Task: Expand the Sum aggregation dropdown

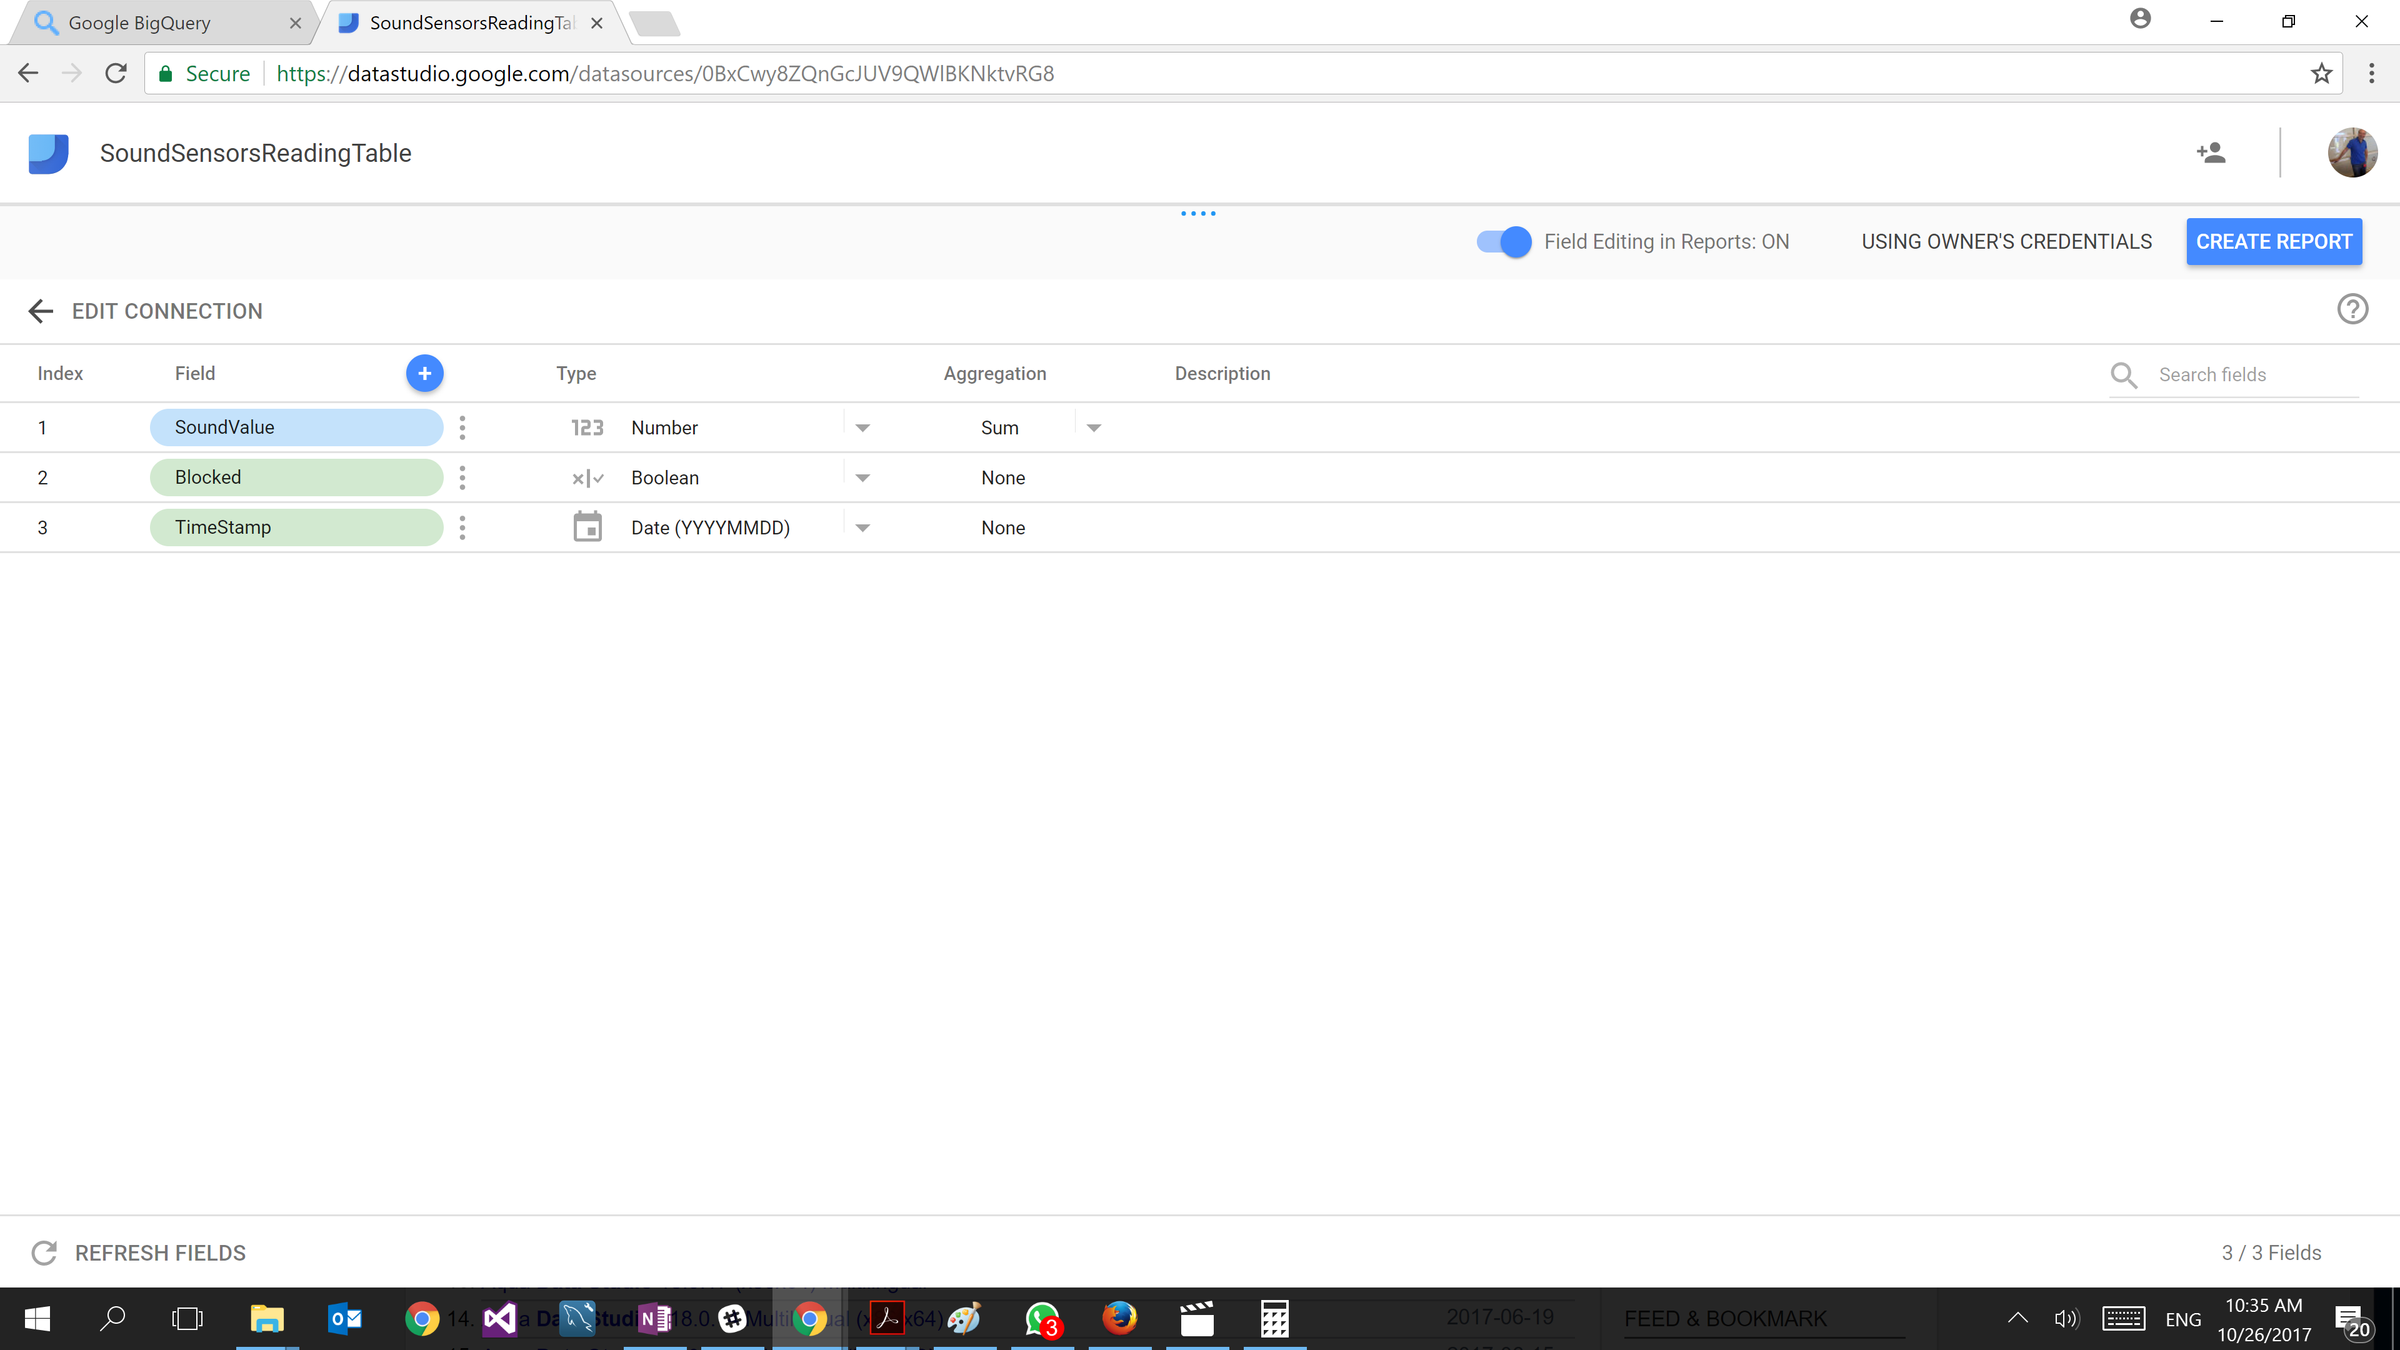Action: tap(1093, 428)
